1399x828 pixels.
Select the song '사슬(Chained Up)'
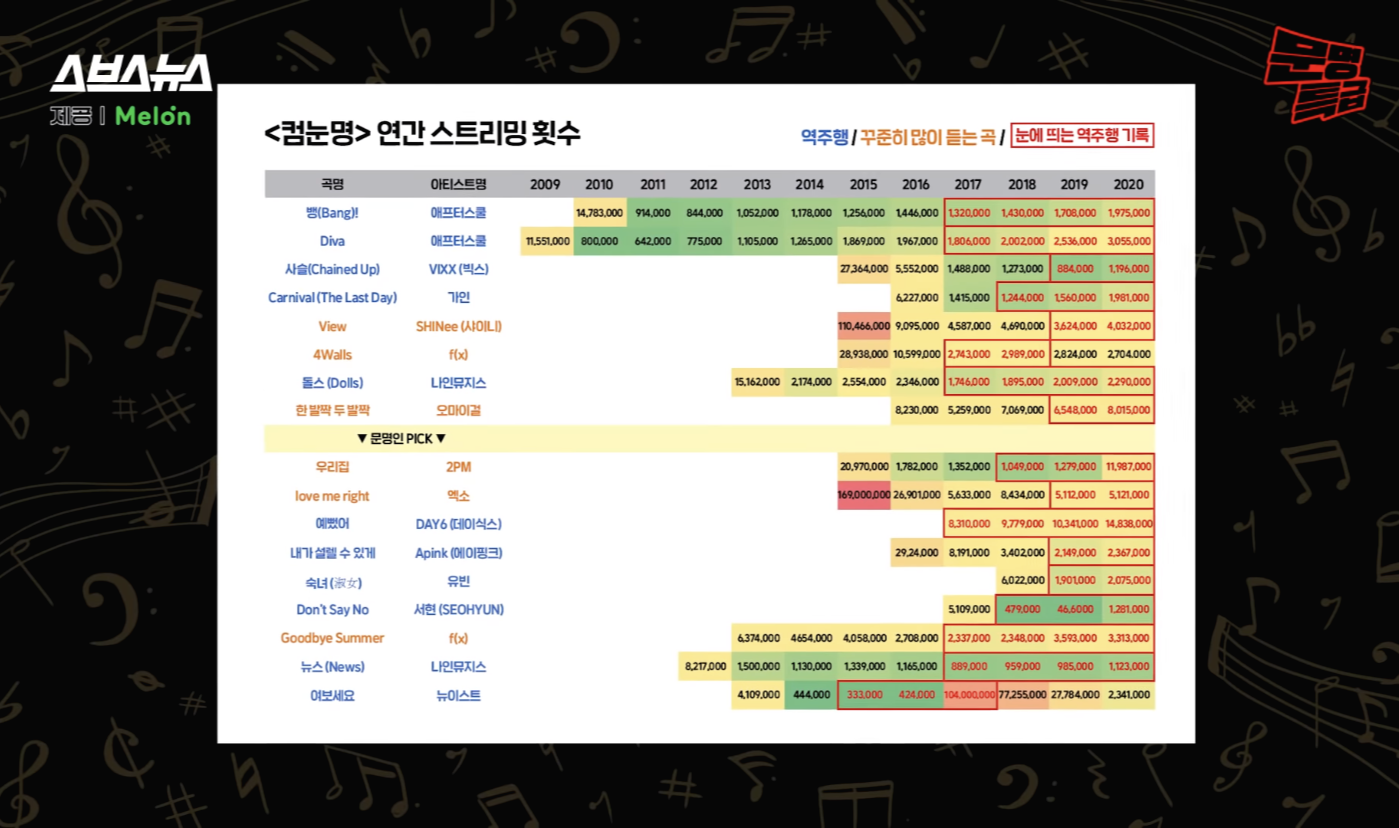[x=333, y=269]
